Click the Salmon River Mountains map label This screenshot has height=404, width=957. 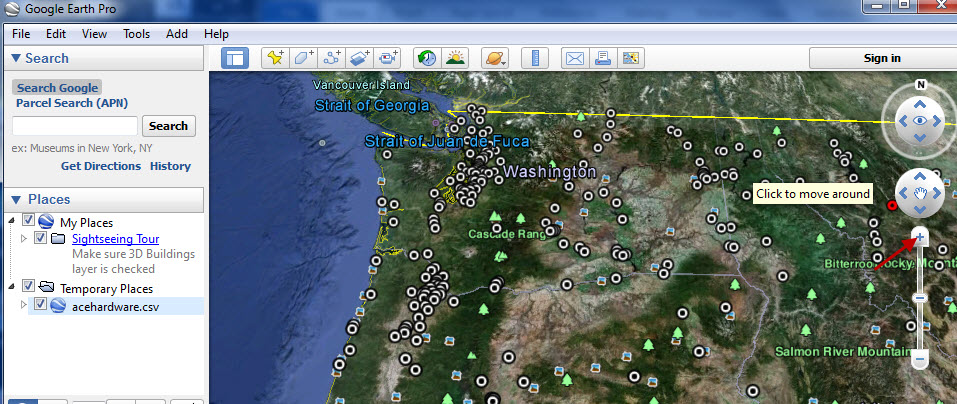point(845,352)
